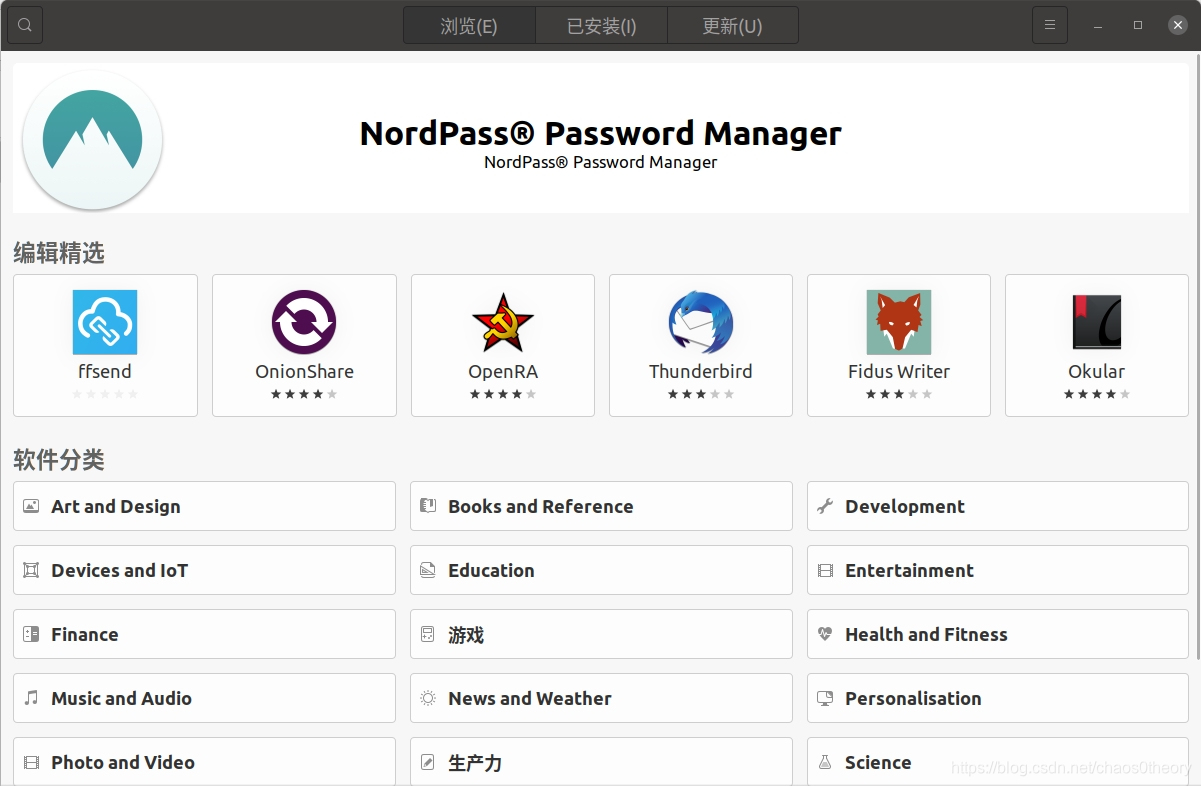Click the Finance icon
This screenshot has width=1201, height=786.
31,634
